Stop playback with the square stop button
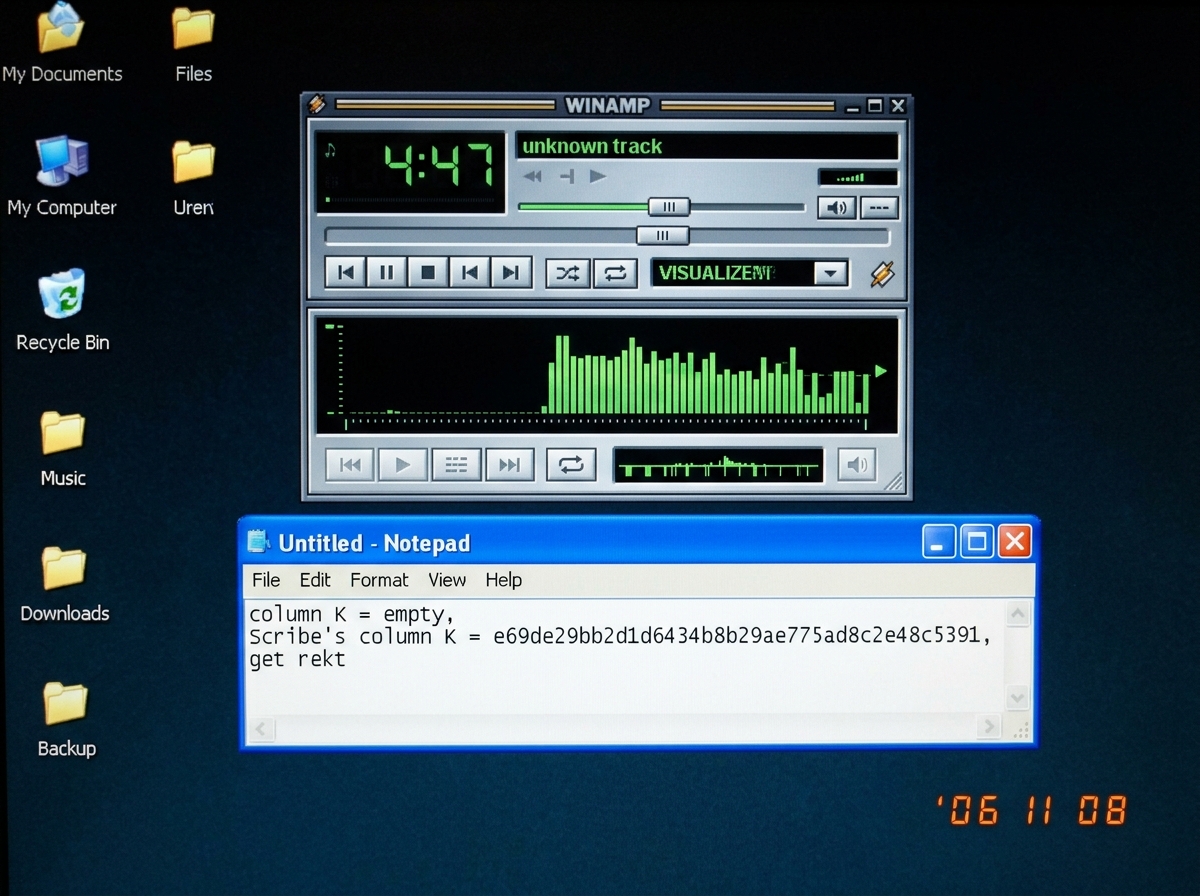 [427, 272]
